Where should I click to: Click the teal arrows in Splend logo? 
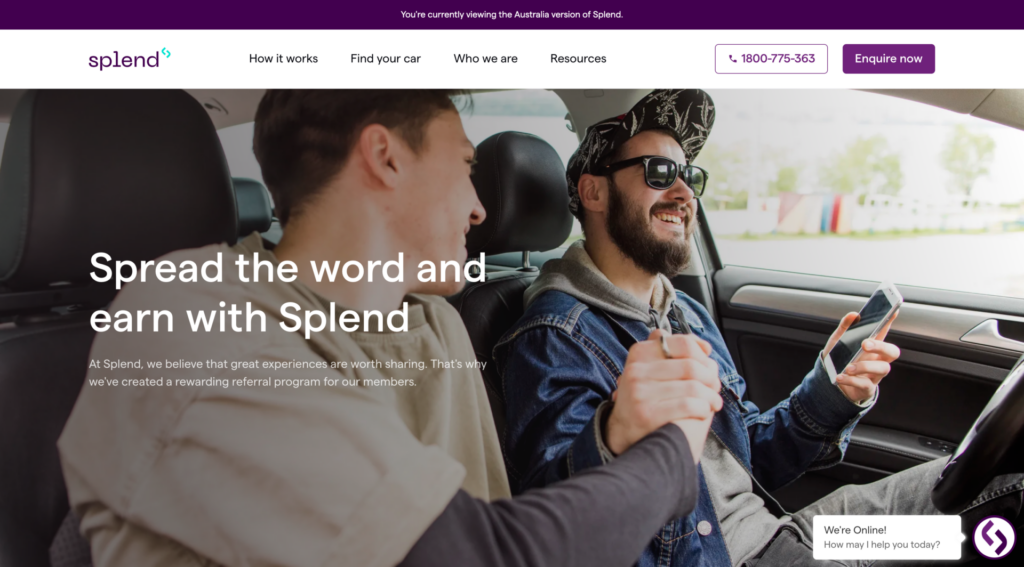pos(166,53)
